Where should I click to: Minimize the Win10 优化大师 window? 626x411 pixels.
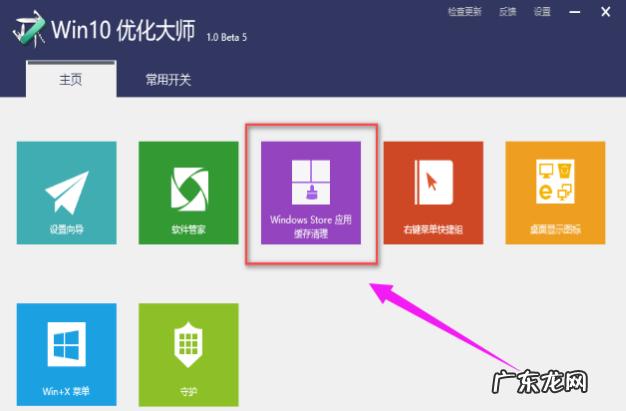click(x=574, y=12)
